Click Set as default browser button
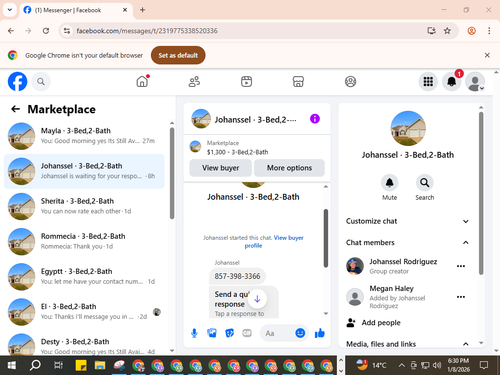The width and height of the screenshot is (500, 375). tap(178, 55)
